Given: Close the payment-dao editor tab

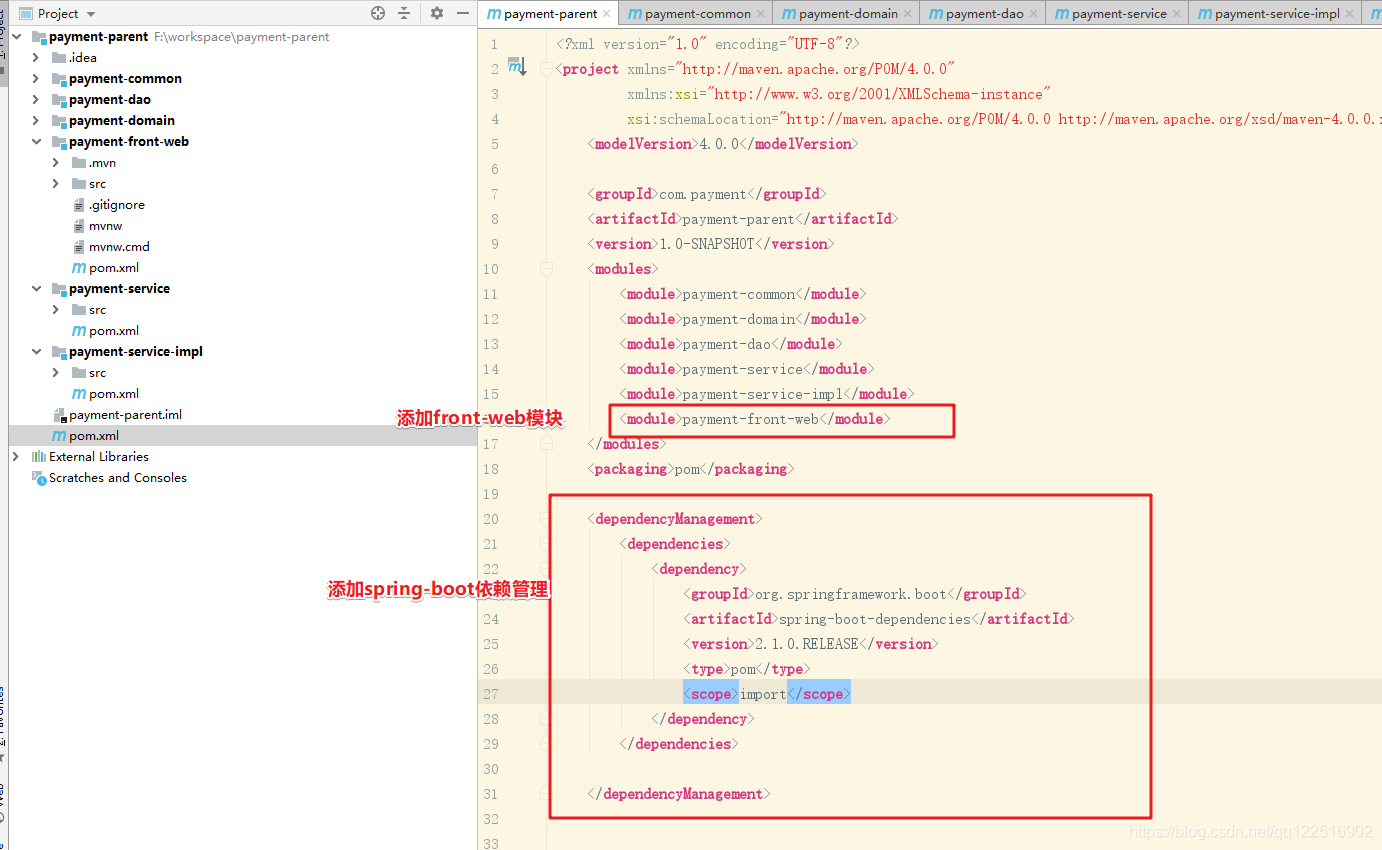Looking at the screenshot, I should click(1034, 14).
